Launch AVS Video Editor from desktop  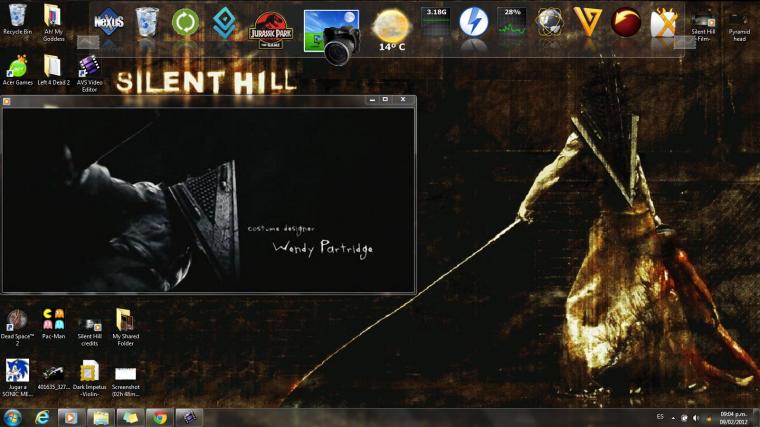(89, 74)
